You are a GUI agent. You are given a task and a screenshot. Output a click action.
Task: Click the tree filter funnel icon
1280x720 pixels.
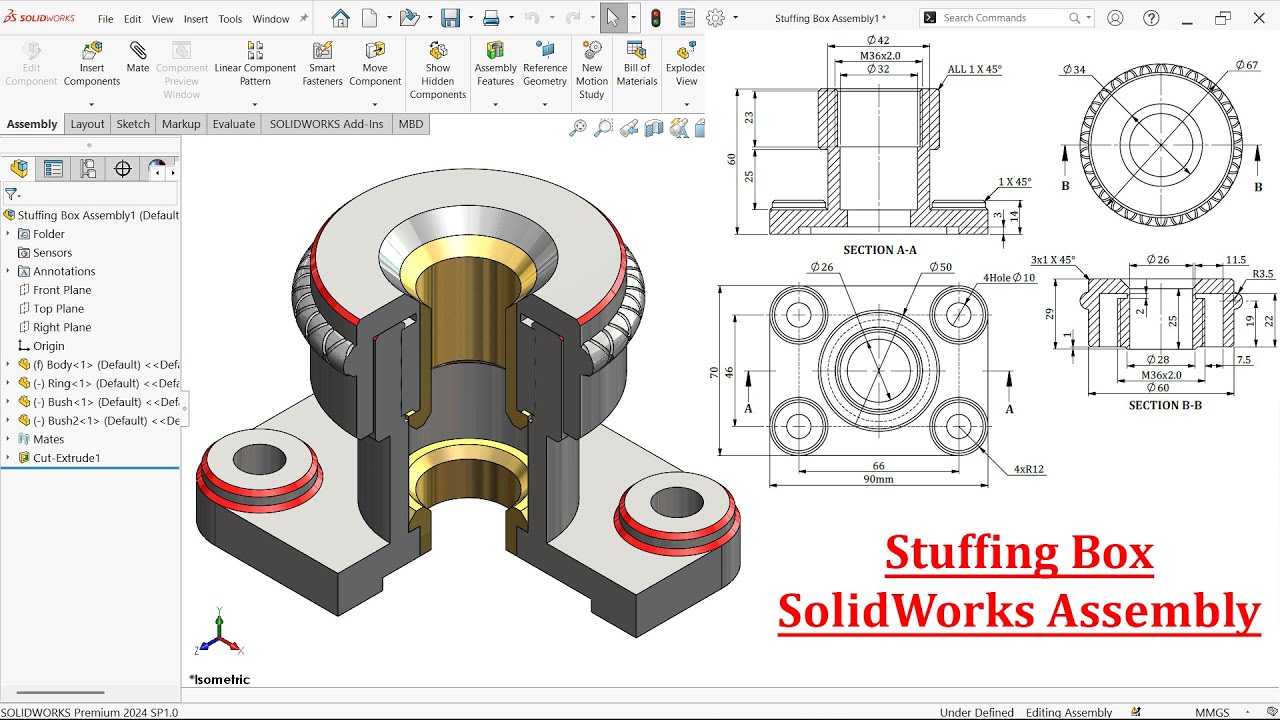(11, 194)
